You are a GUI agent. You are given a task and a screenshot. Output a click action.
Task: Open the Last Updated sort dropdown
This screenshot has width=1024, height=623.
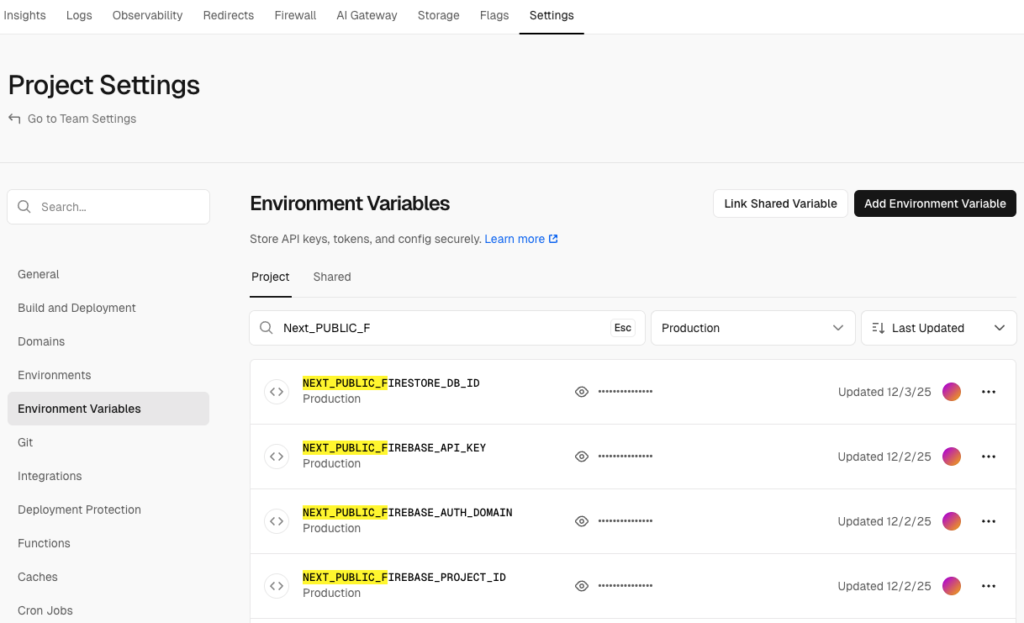[938, 328]
